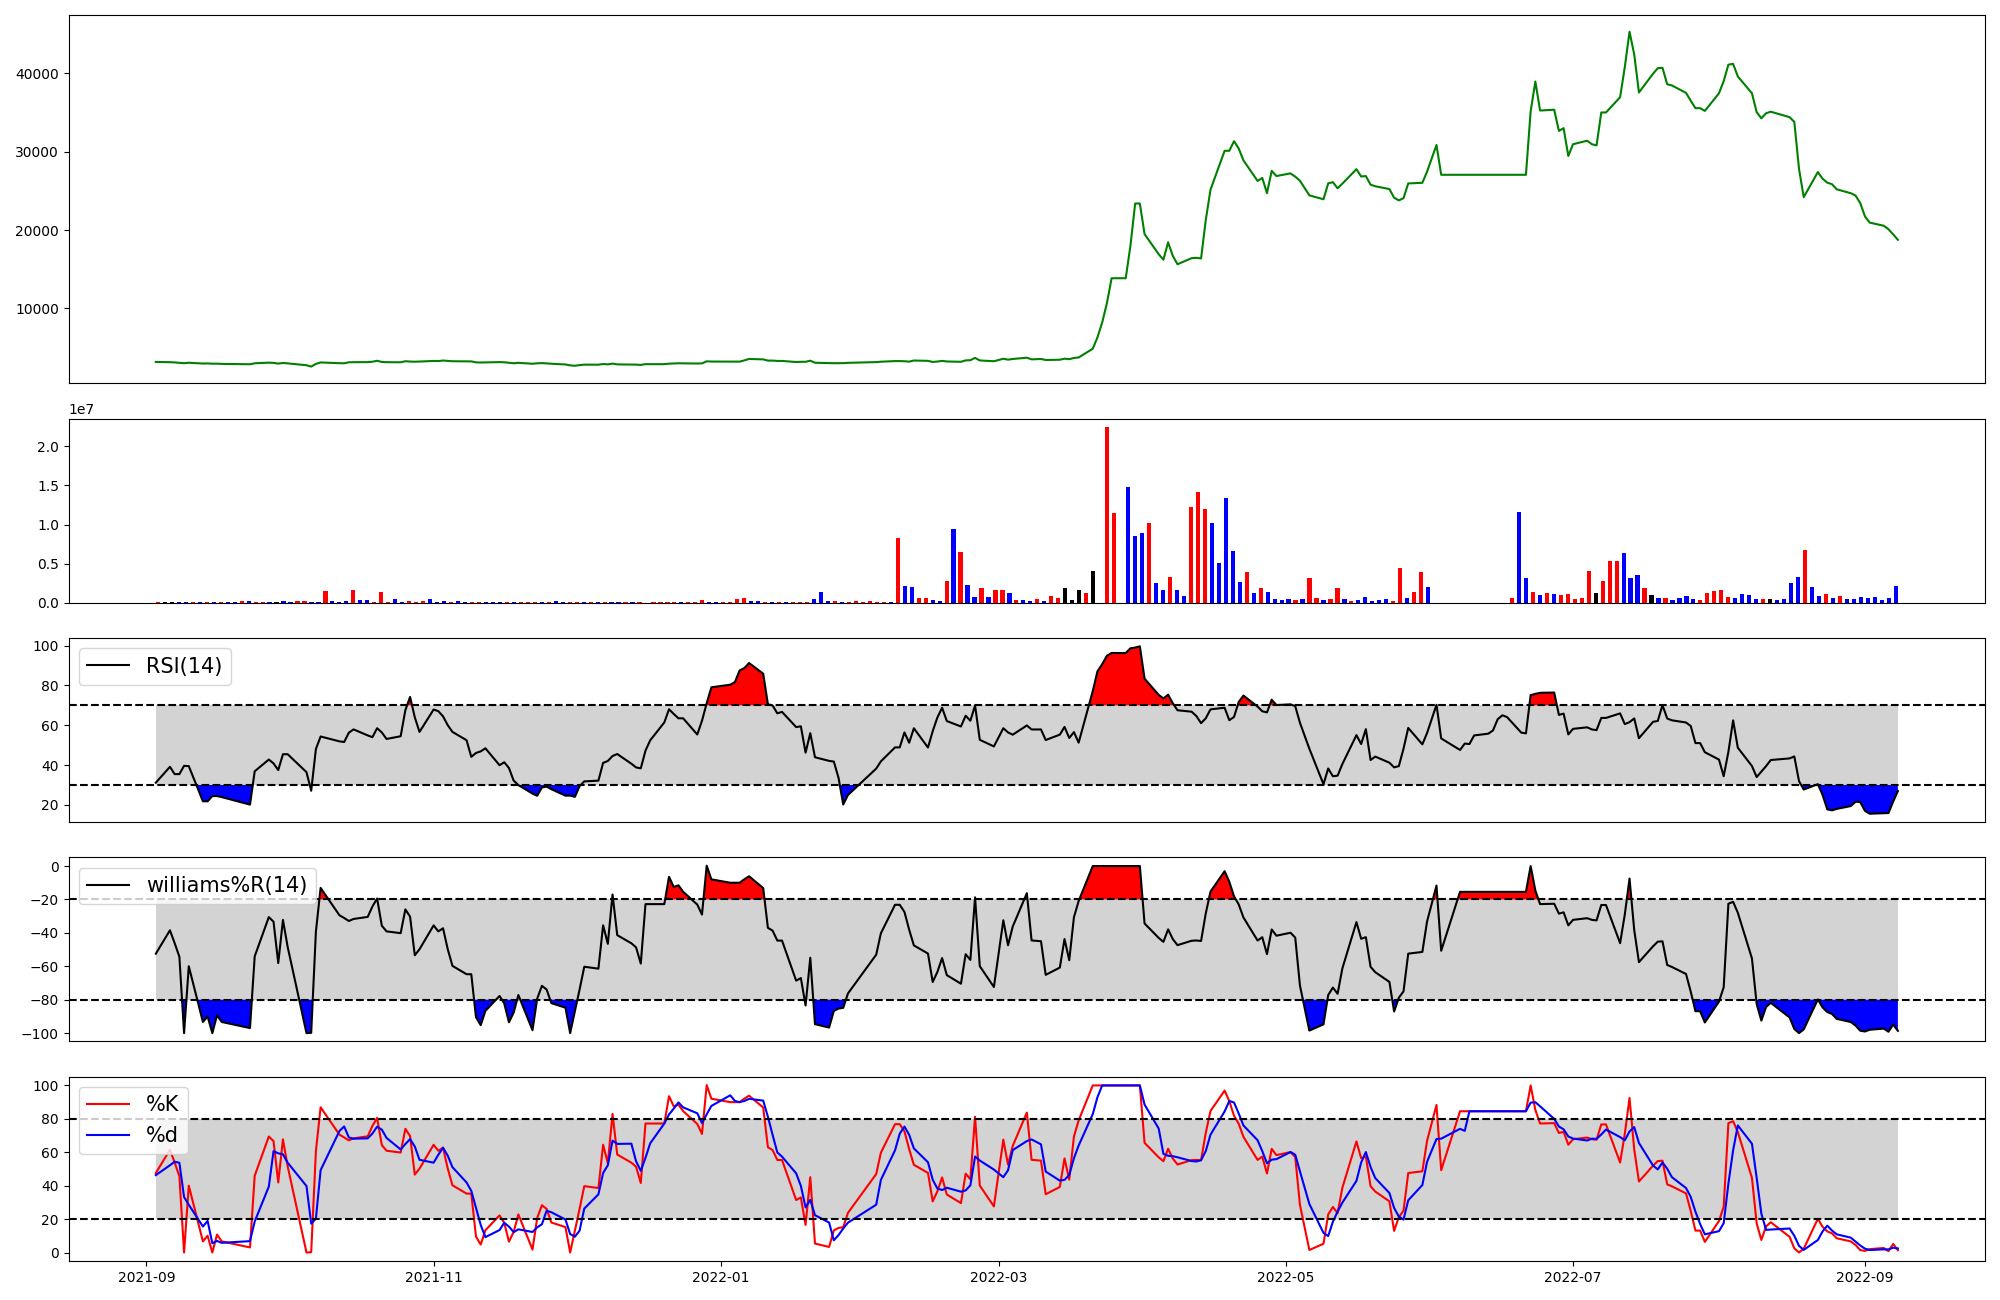Click the %K legend entry
The height and width of the screenshot is (1300, 2000).
[x=162, y=1104]
